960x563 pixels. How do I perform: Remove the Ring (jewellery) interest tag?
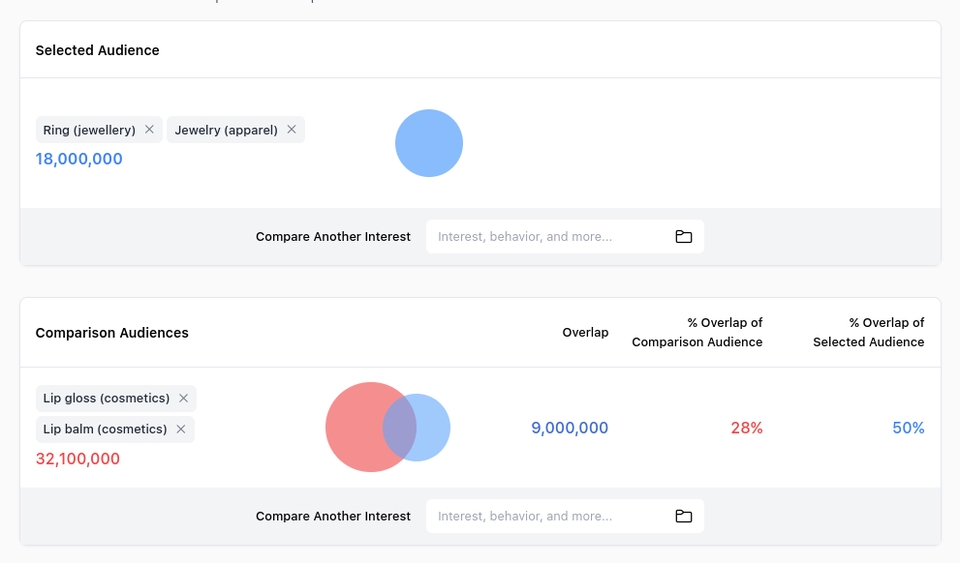[x=149, y=130]
